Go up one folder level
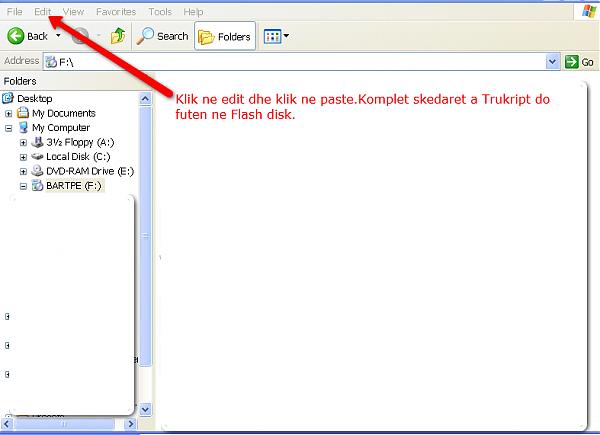The width and height of the screenshot is (600, 435). point(118,36)
